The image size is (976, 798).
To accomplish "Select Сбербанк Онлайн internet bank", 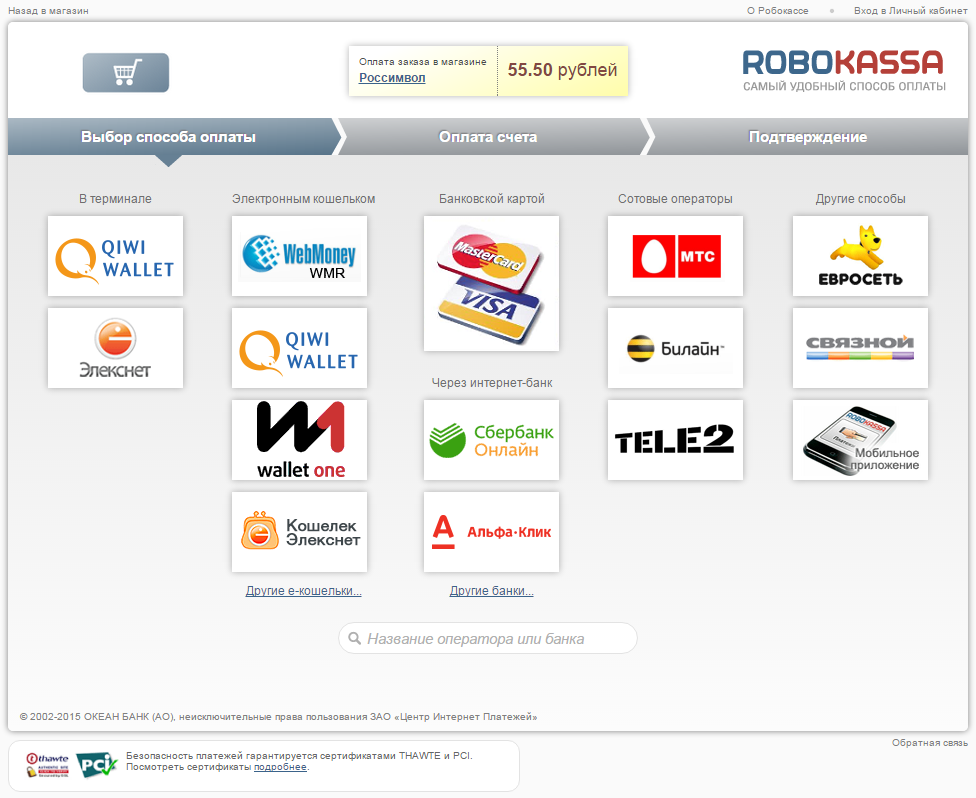I will coord(491,440).
